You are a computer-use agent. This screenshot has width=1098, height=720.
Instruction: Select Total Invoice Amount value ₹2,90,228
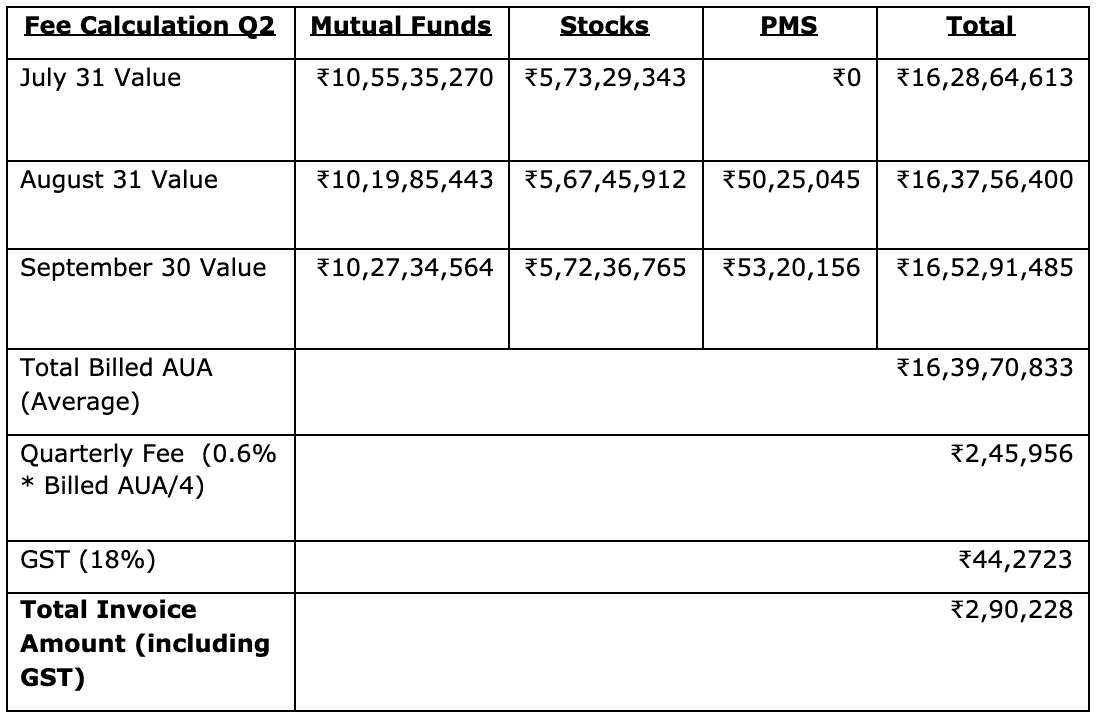(x=1010, y=610)
